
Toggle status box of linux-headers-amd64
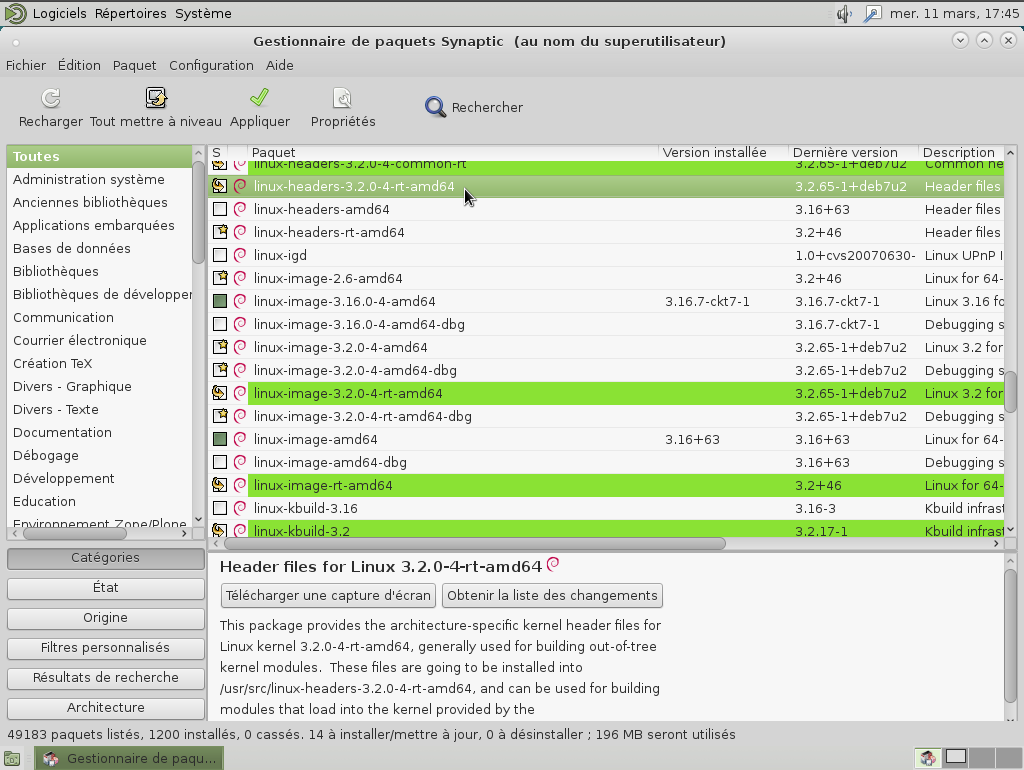[220, 209]
